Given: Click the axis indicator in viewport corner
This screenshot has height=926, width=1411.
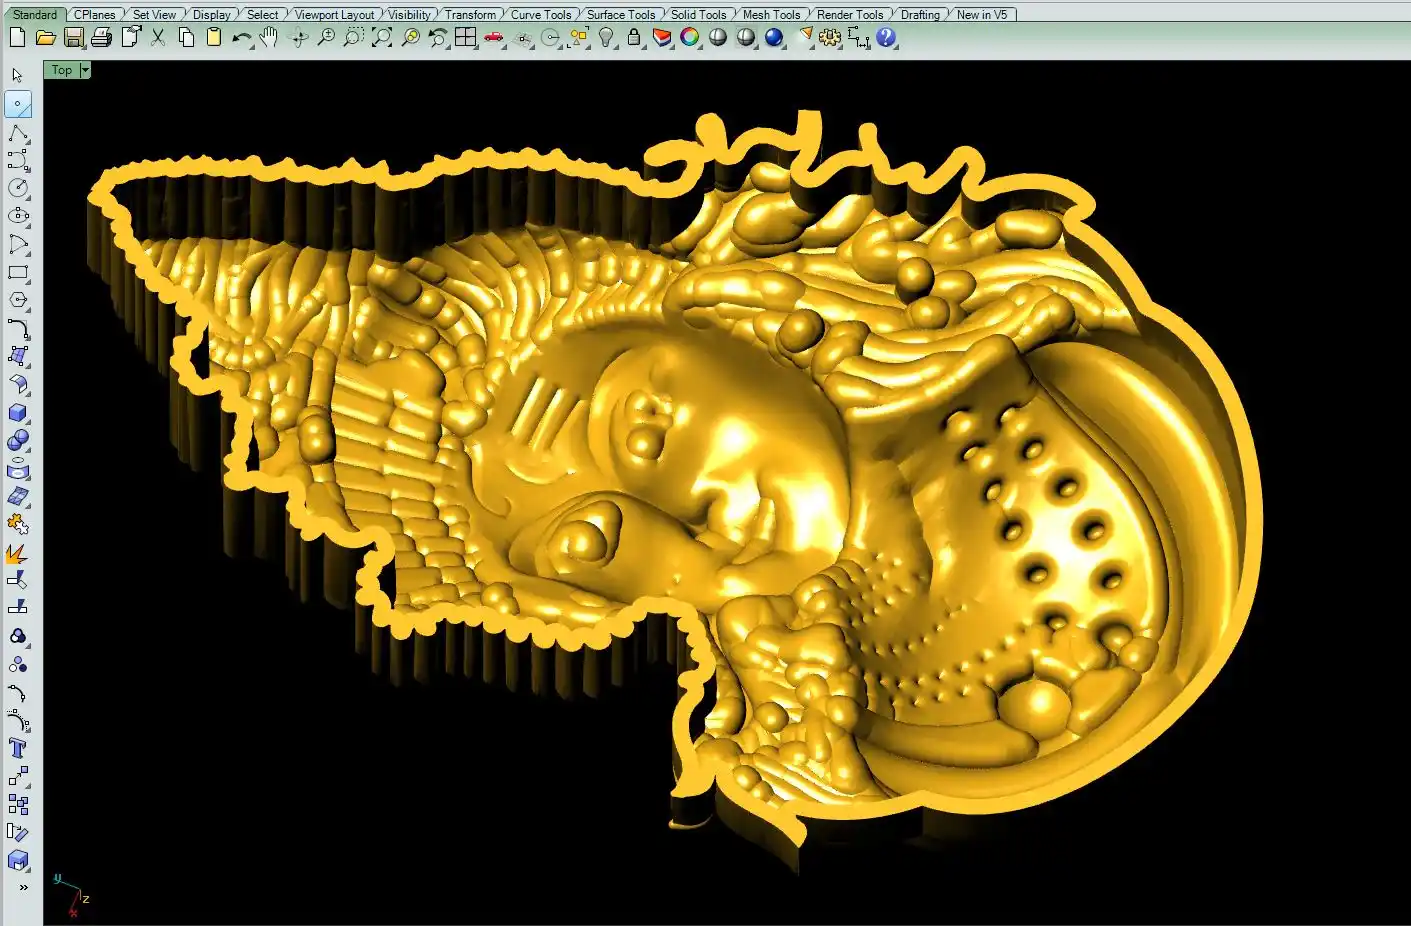Looking at the screenshot, I should (x=72, y=895).
